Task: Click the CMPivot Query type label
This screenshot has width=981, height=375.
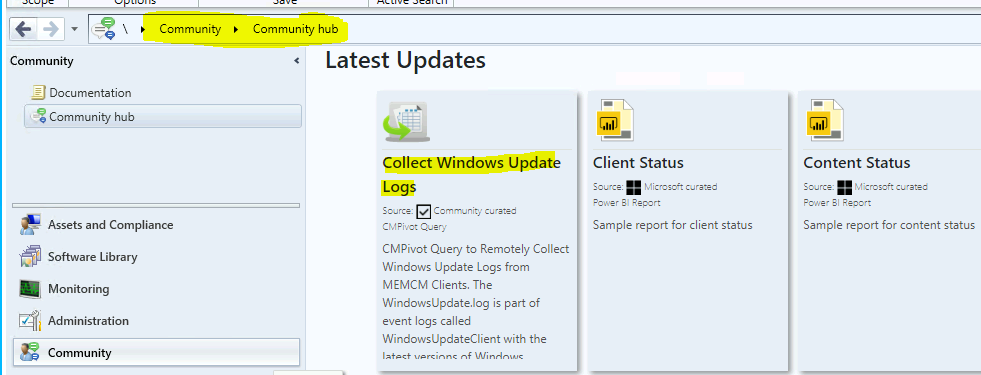Action: pos(414,227)
